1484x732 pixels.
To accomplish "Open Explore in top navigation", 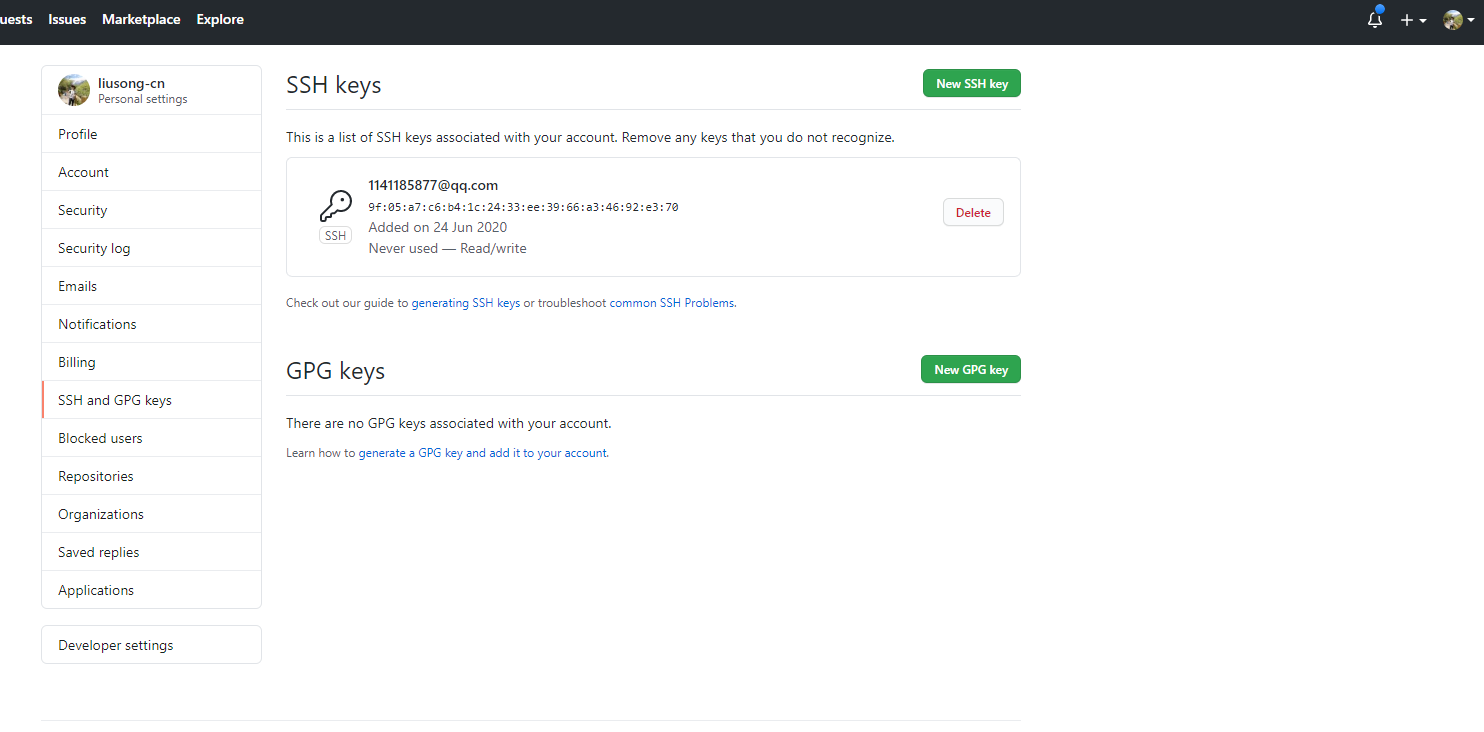I will (220, 19).
